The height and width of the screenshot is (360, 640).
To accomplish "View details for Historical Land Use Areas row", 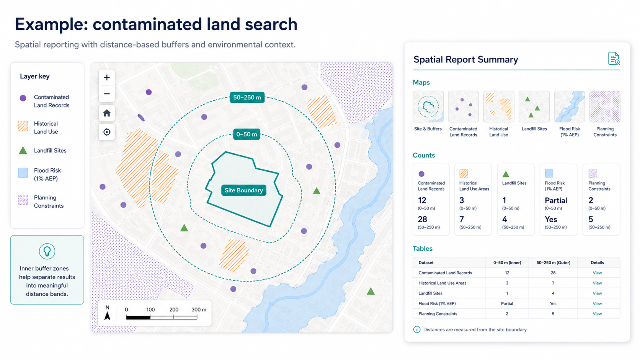I will 597,283.
